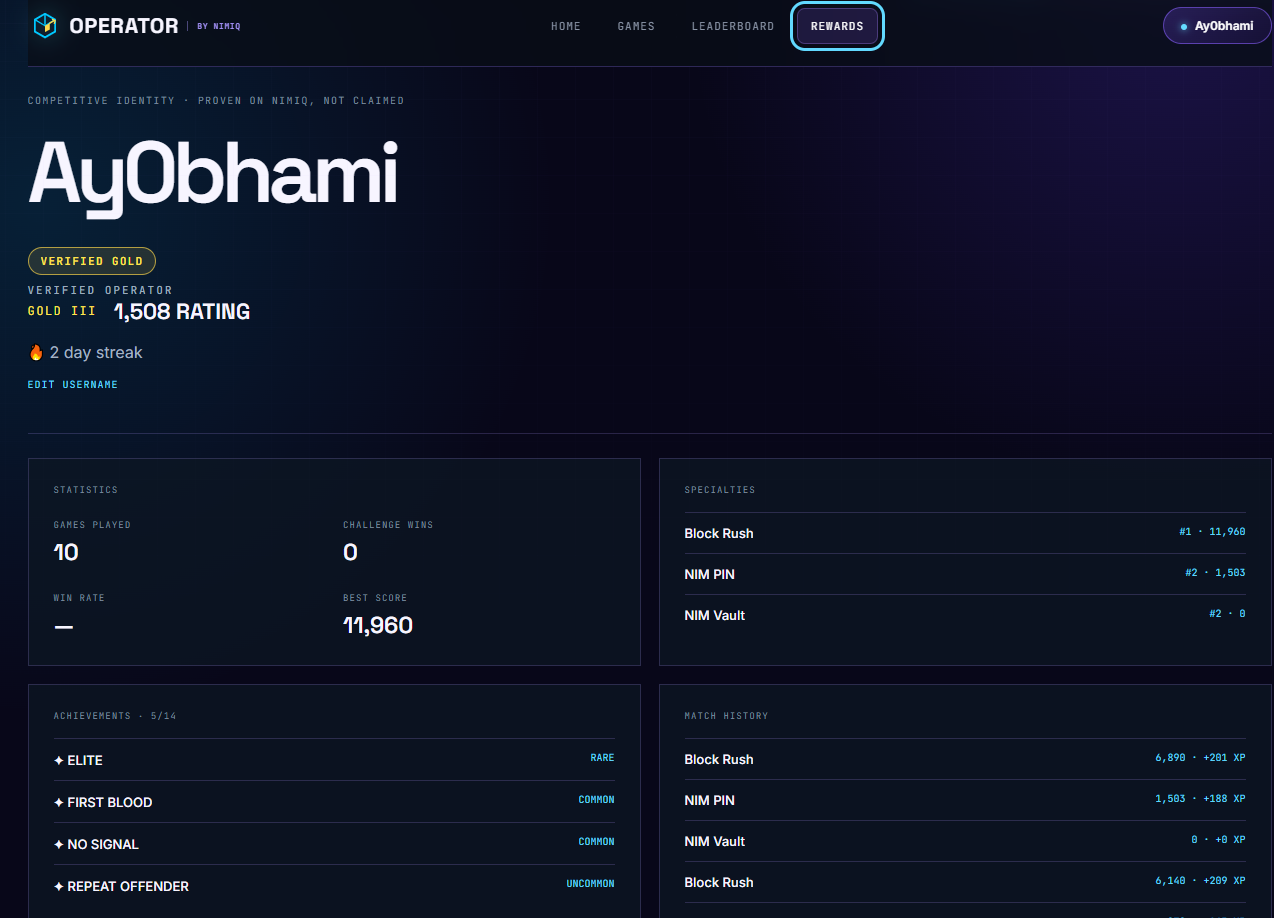Click the 'ACHIEVEMENTS · 5/14' header
This screenshot has width=1274, height=918.
tap(115, 716)
